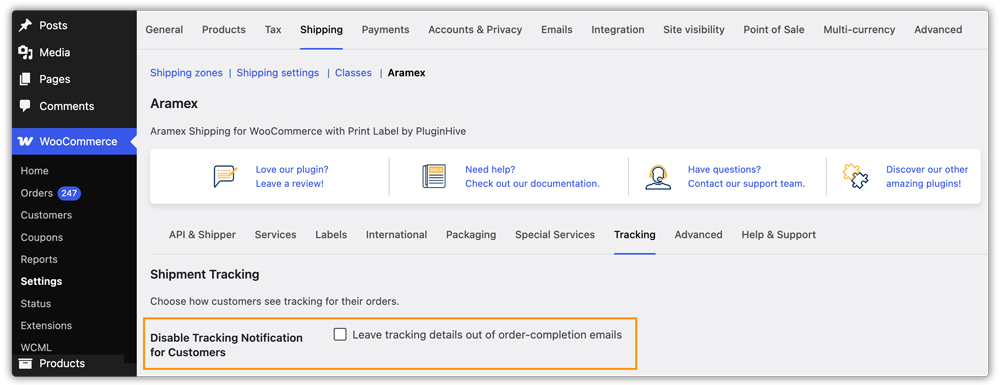Select WooCommerce in the sidebar

[74, 142]
